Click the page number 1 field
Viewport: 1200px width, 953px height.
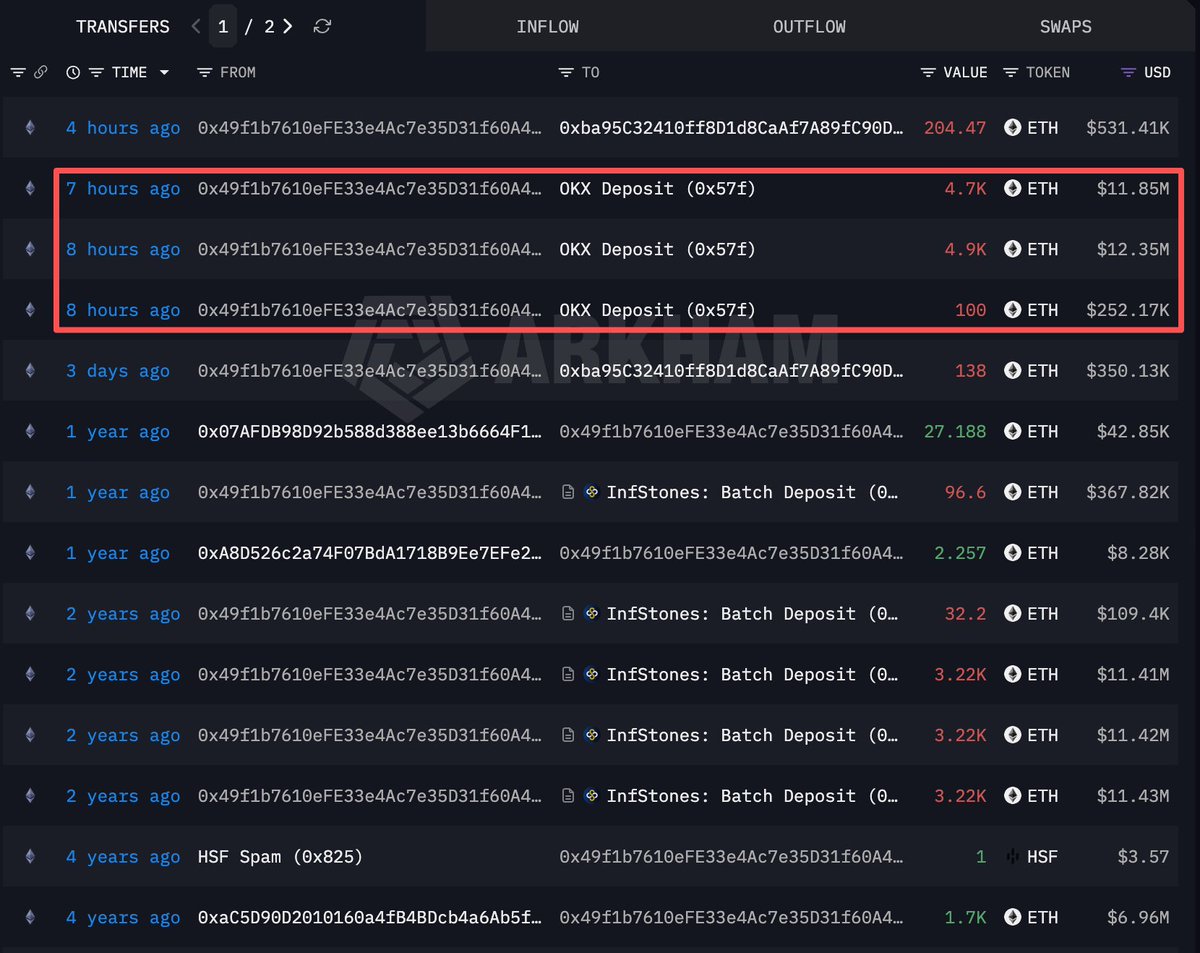pyautogui.click(x=223, y=27)
